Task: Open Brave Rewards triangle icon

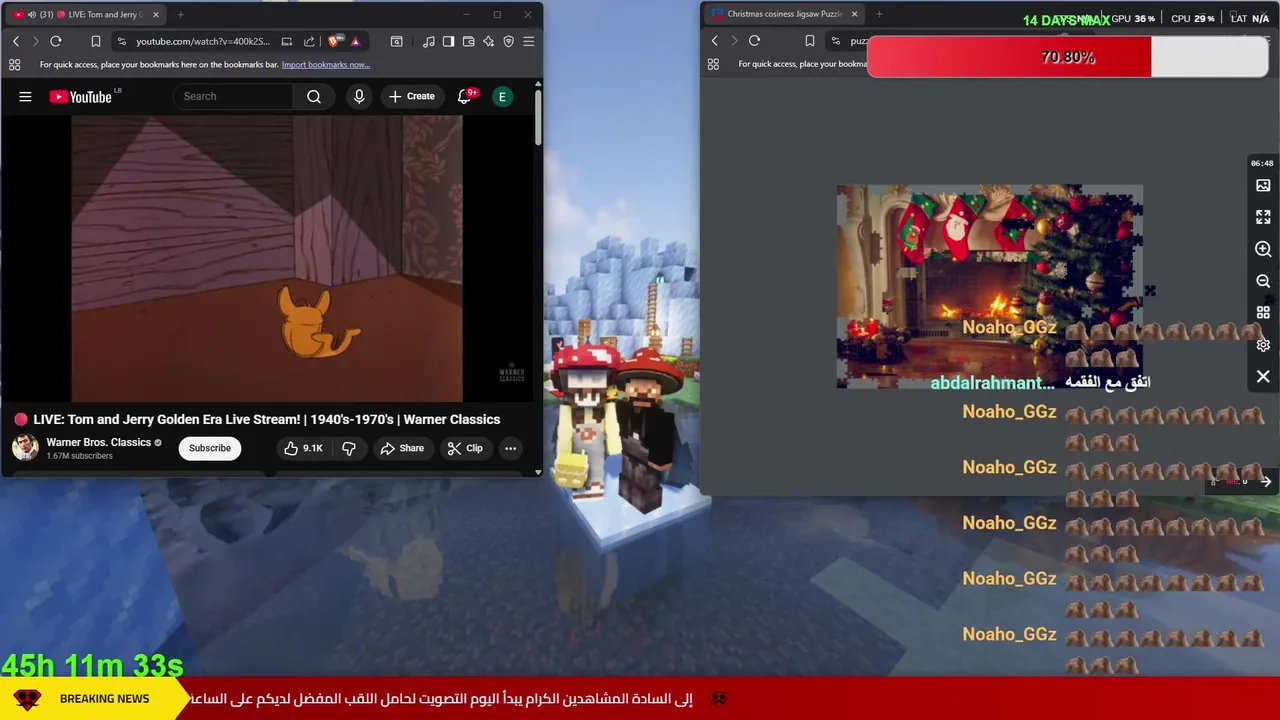Action: click(x=355, y=41)
